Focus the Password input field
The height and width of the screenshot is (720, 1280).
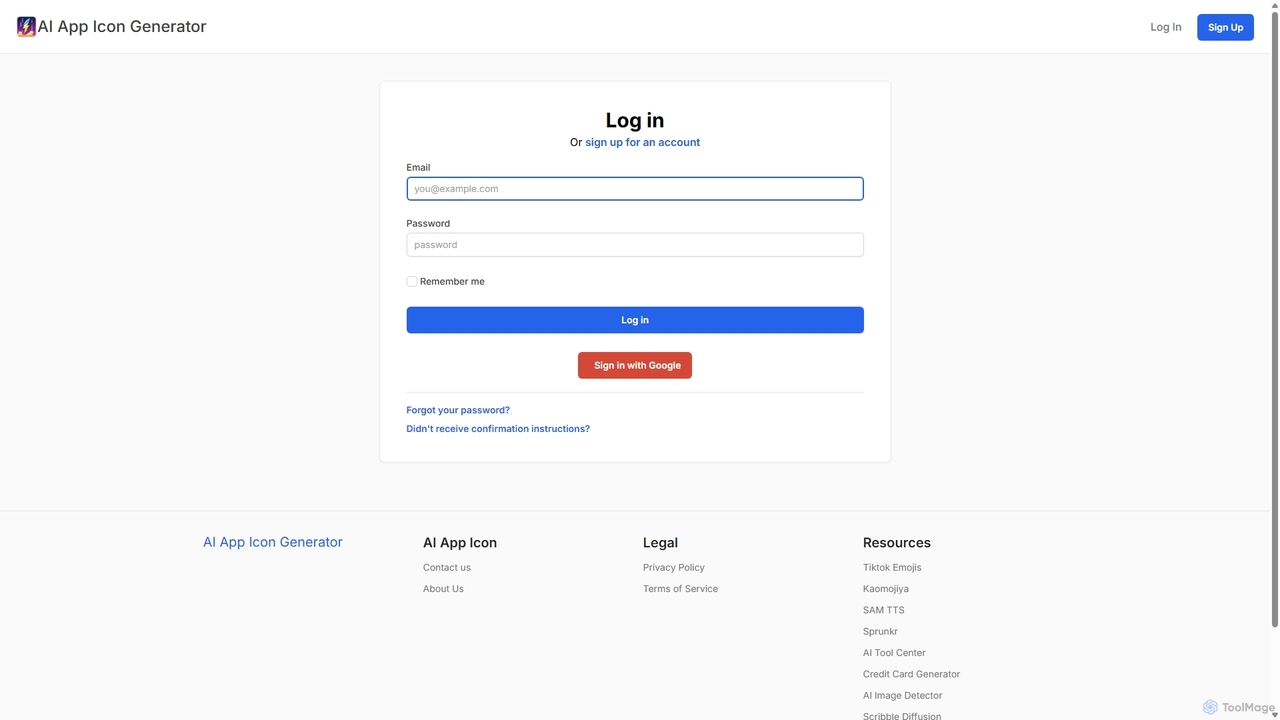(x=635, y=245)
